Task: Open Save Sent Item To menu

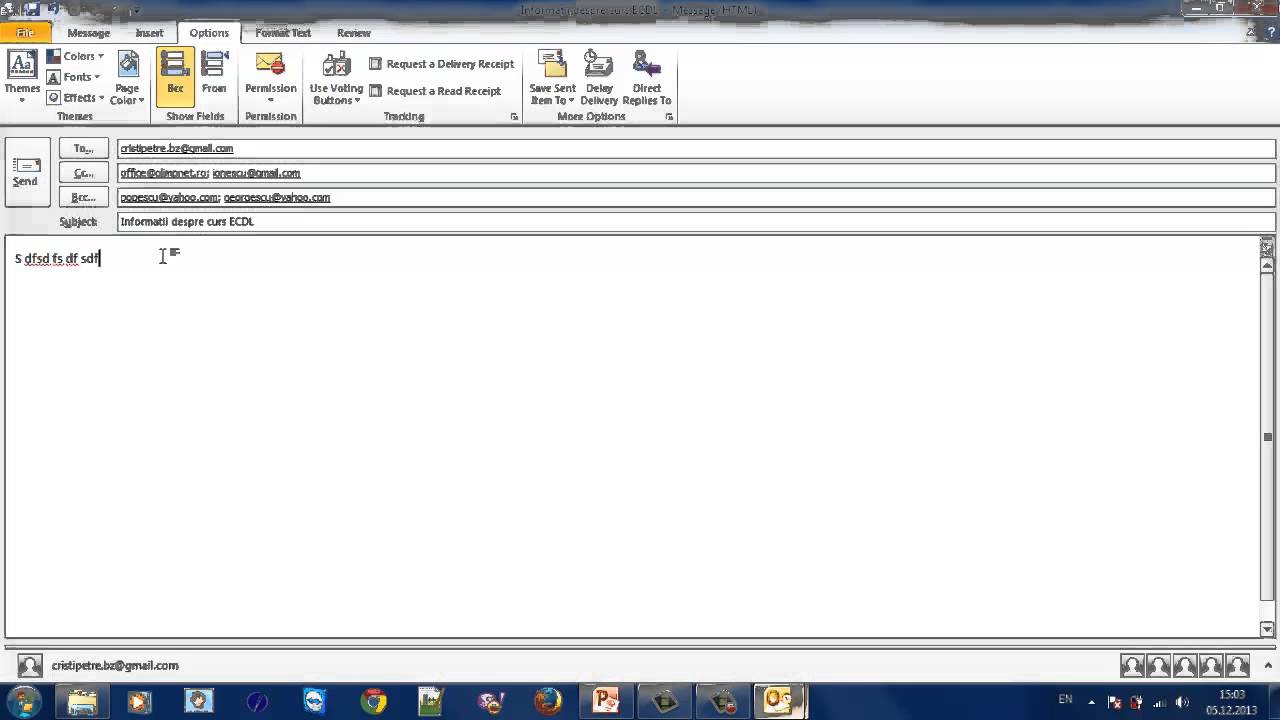Action: (552, 78)
